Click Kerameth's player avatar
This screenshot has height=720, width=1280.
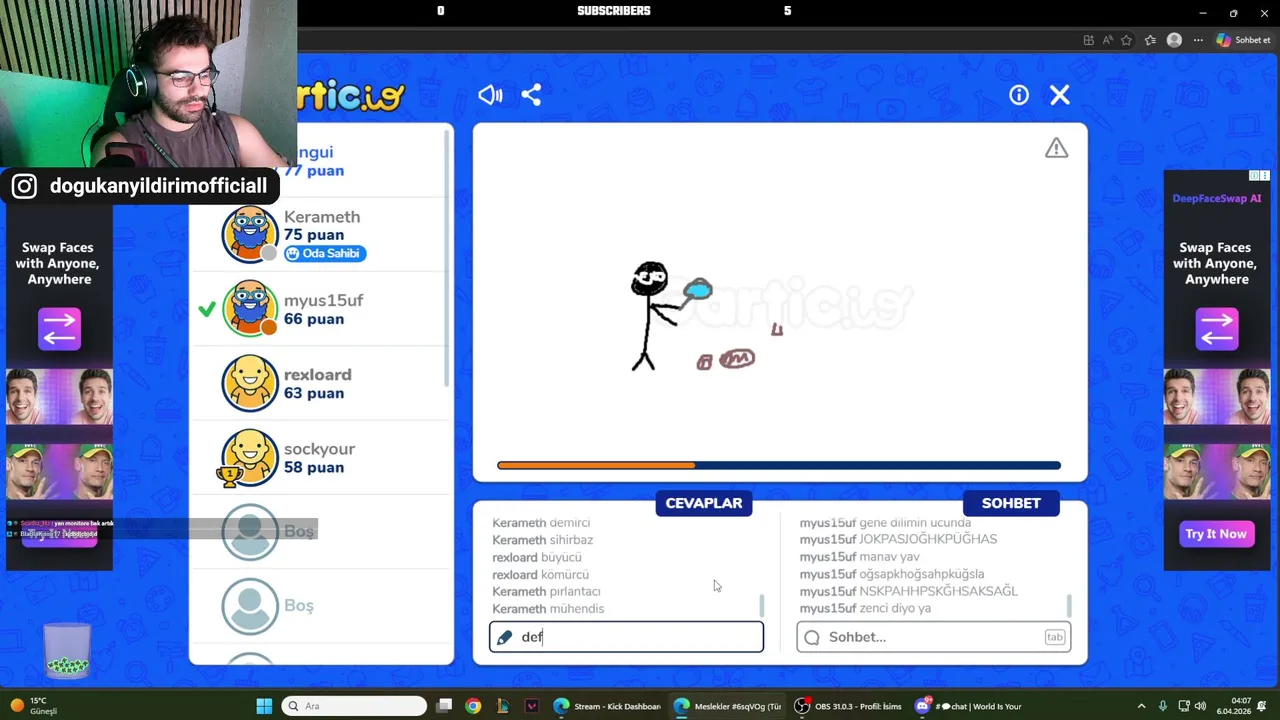coord(250,234)
